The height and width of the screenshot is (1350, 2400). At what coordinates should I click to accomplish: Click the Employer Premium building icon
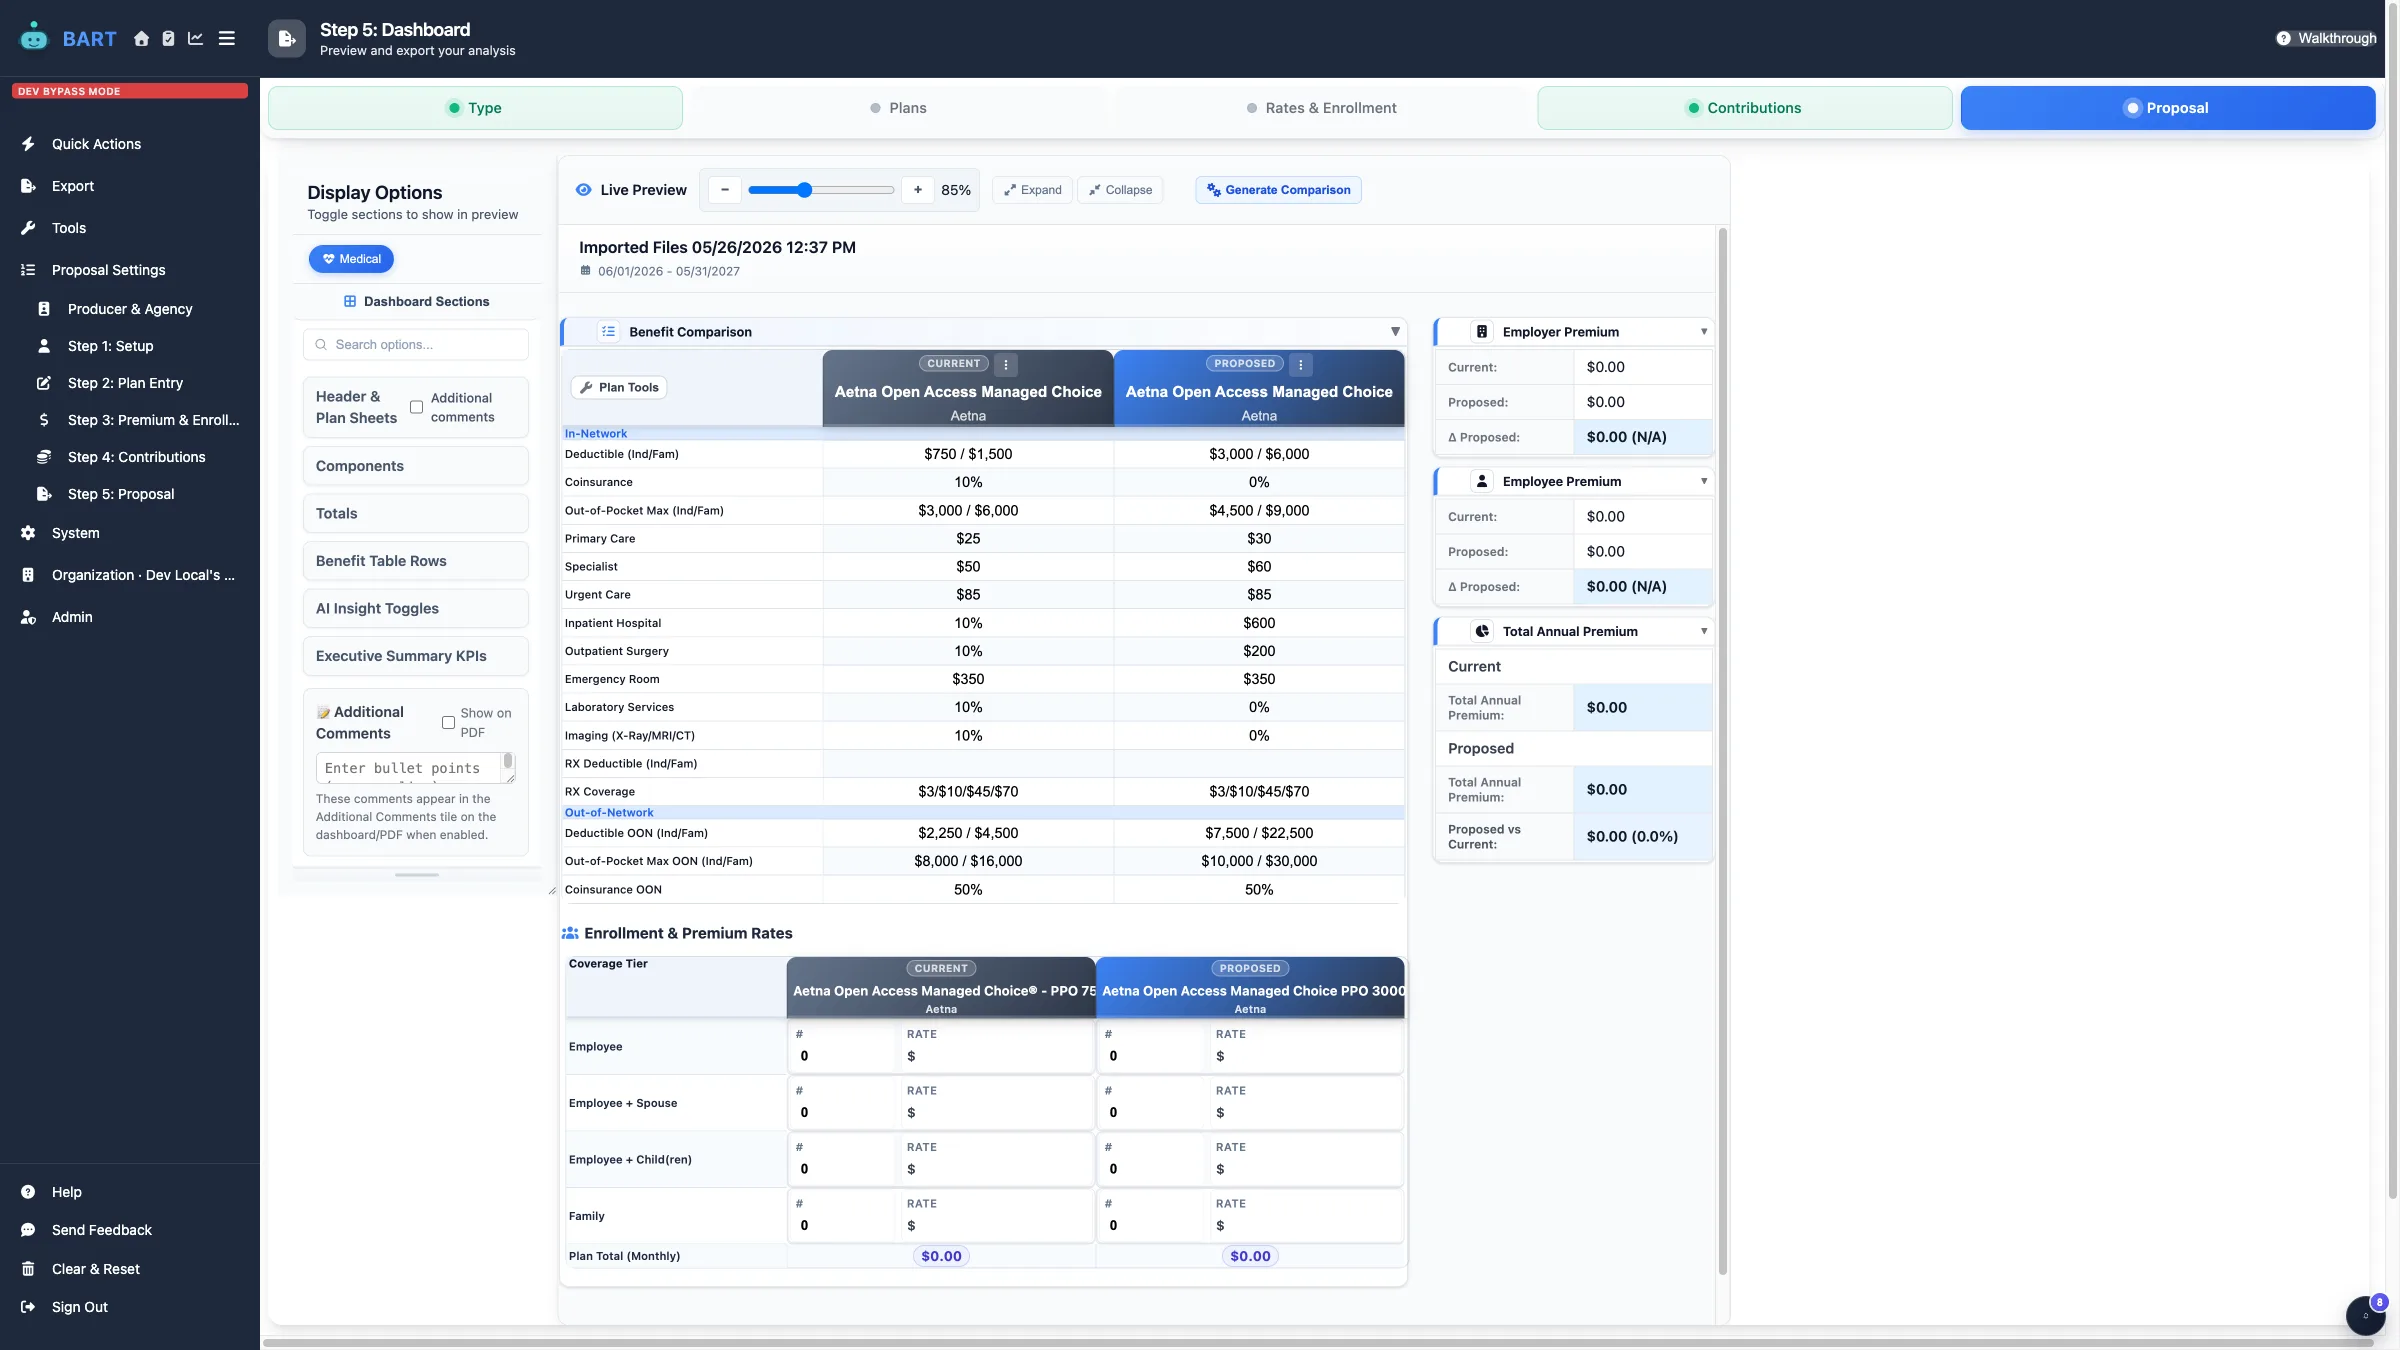(x=1482, y=332)
